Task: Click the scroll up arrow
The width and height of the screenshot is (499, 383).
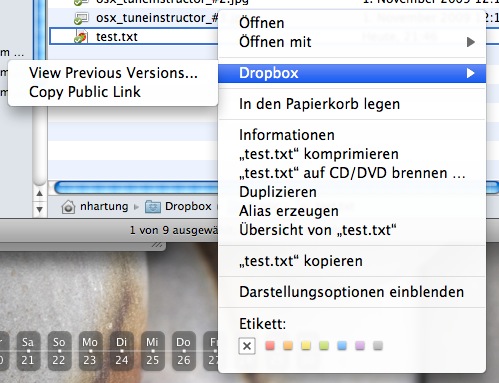Action: [40, 193]
